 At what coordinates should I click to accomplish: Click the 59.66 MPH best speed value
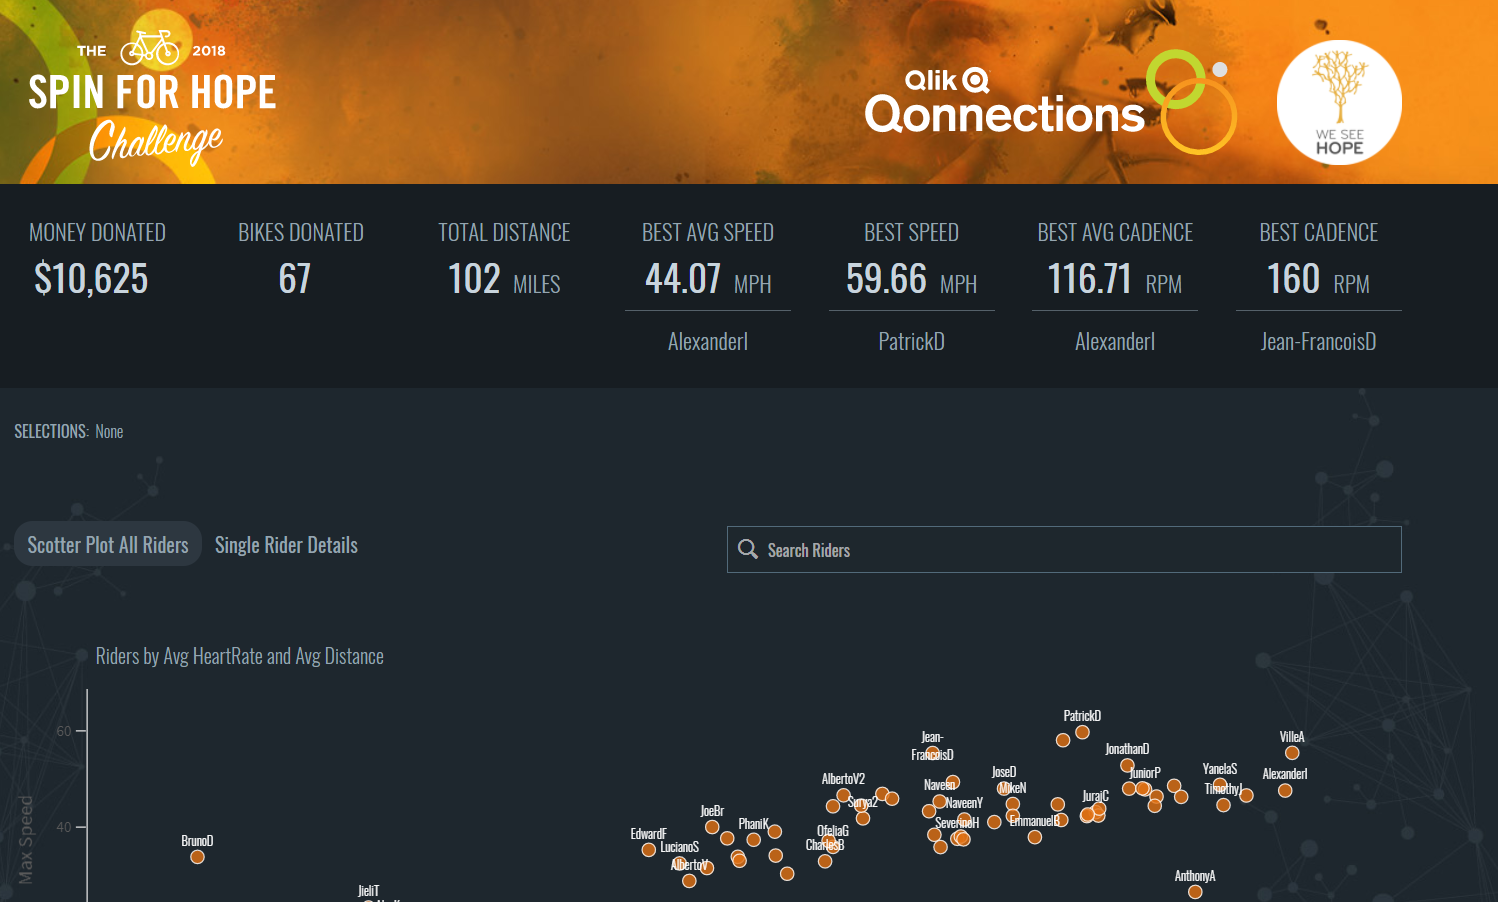[x=911, y=279]
